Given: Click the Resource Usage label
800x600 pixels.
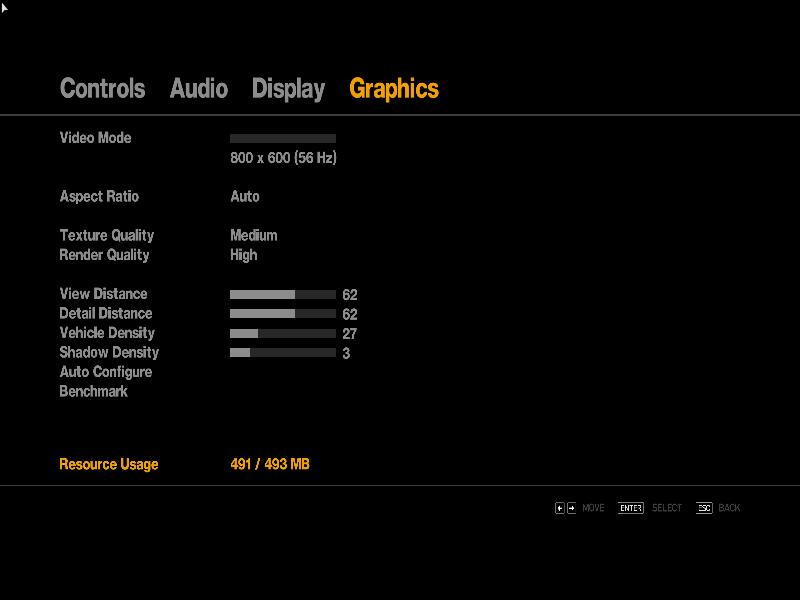Looking at the screenshot, I should 109,464.
